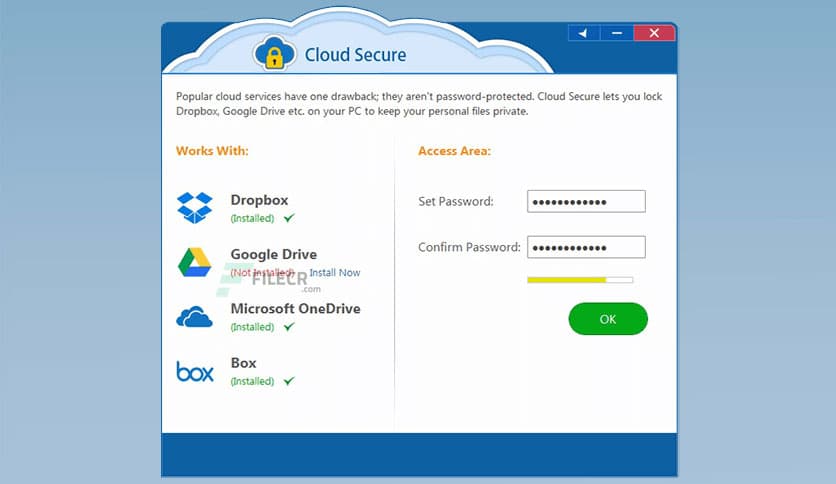Click the green checkmark under Microsoft OneDrive
Image resolution: width=836 pixels, height=484 pixels.
[x=289, y=327]
